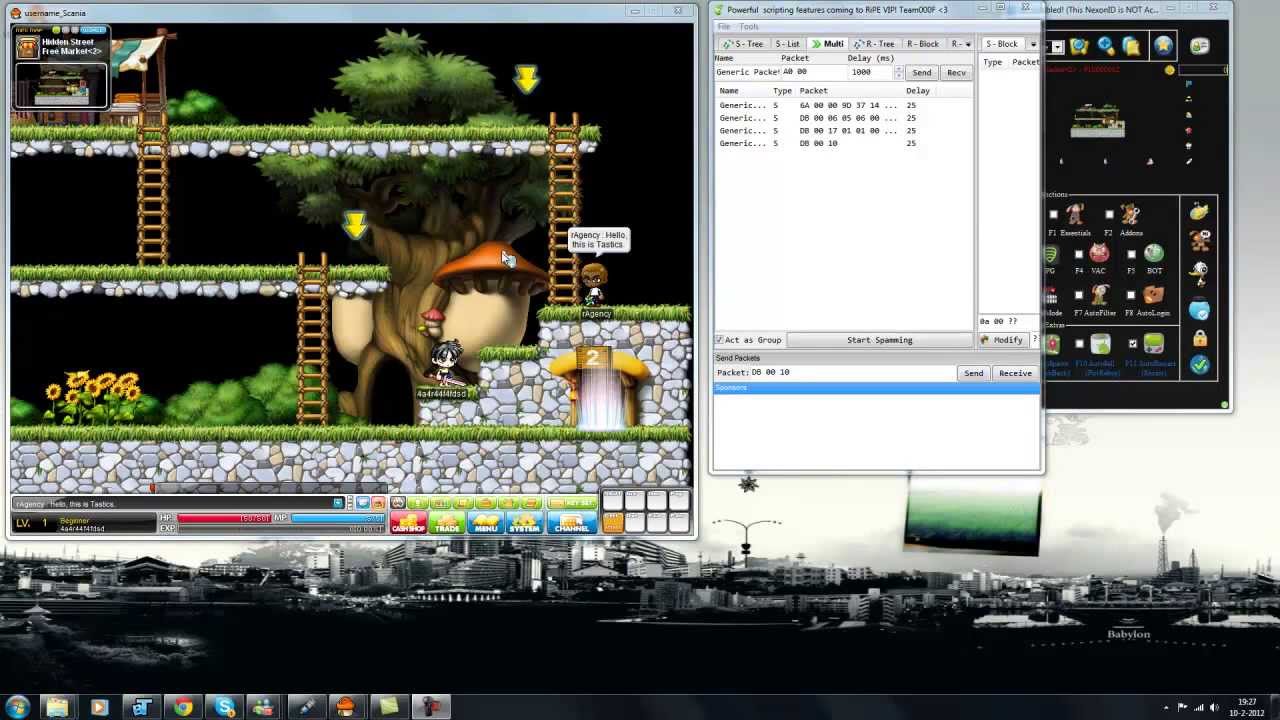Click the AutoLogin icon in trainer
1280x720 pixels.
point(1154,295)
